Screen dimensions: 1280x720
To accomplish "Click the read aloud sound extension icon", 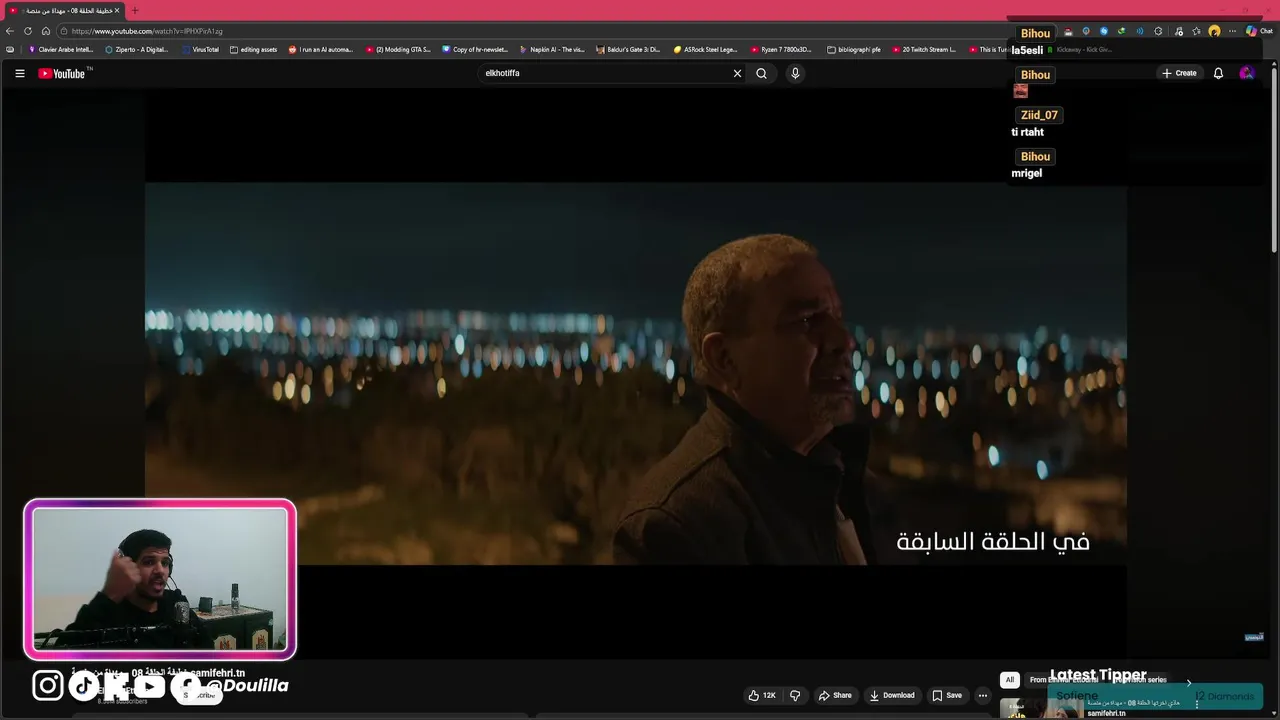I will (1140, 31).
